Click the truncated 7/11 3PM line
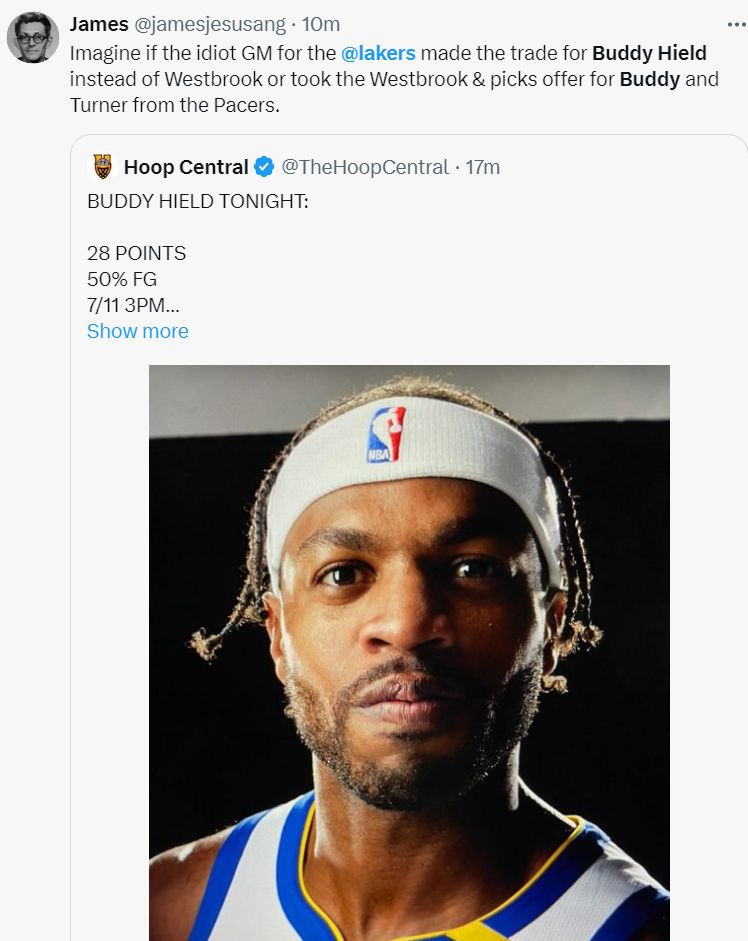Viewport: 748px width, 941px height. pyautogui.click(x=133, y=305)
